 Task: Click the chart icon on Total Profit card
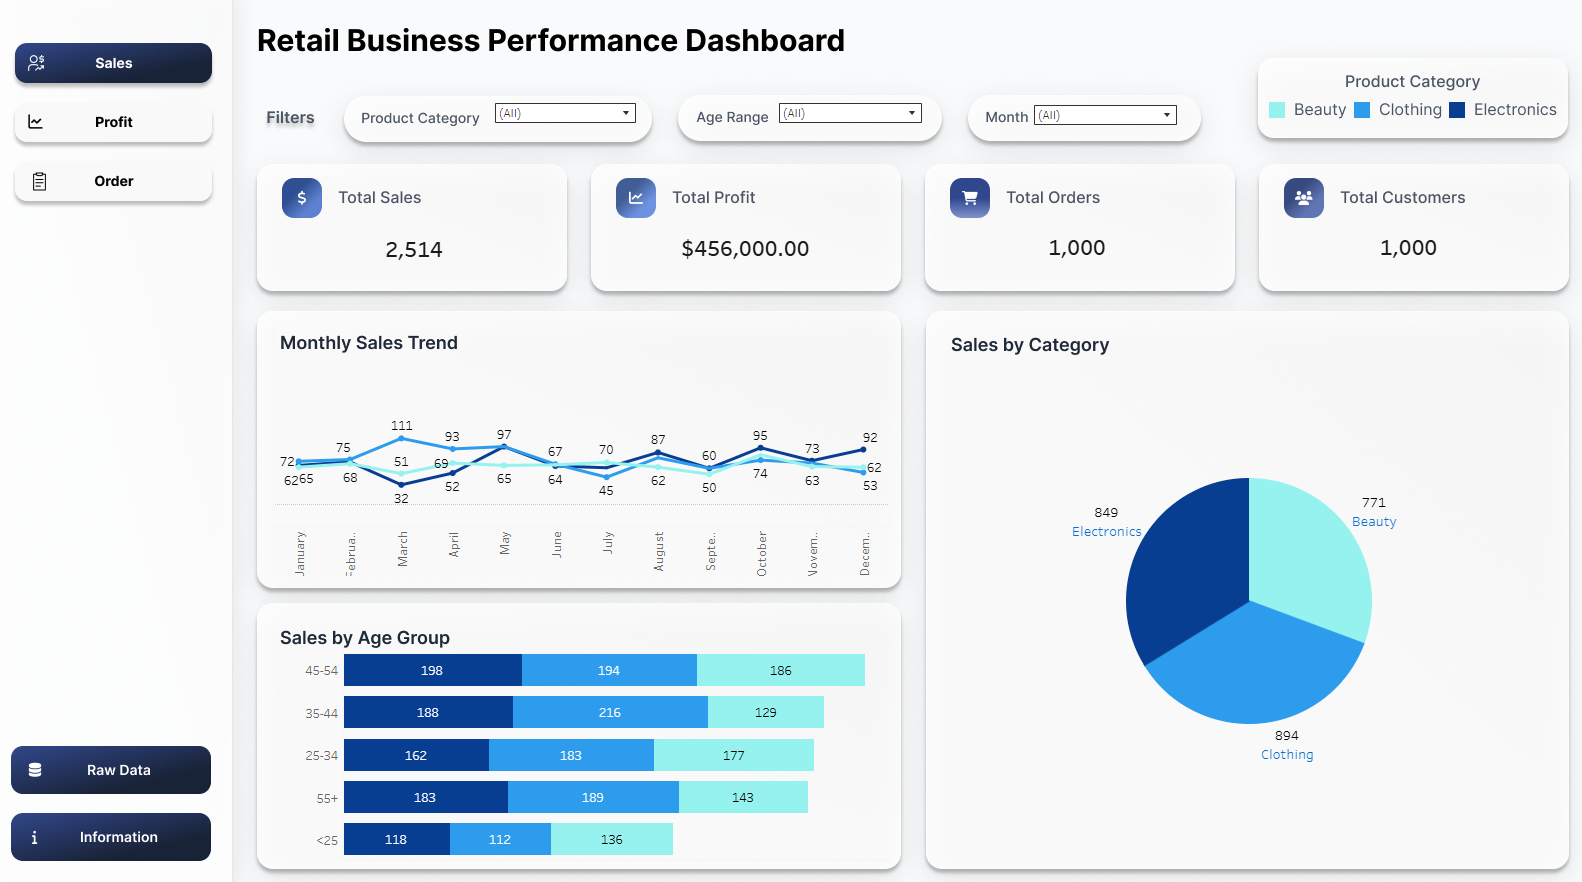click(636, 198)
